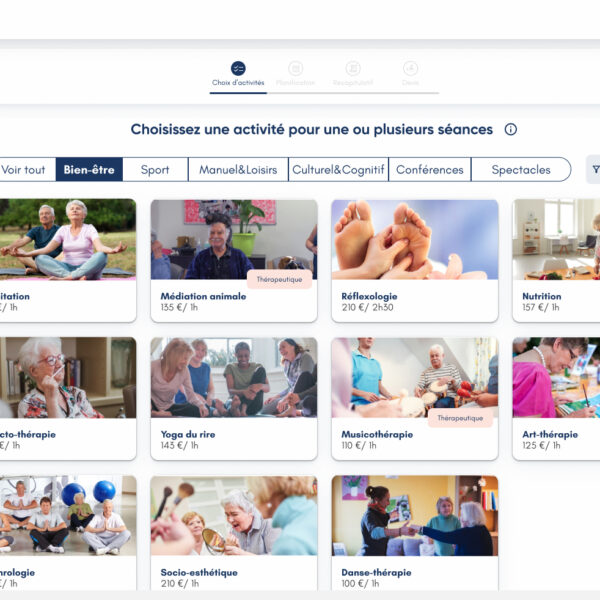Click the Art-thérapie activity title

[x=550, y=434]
